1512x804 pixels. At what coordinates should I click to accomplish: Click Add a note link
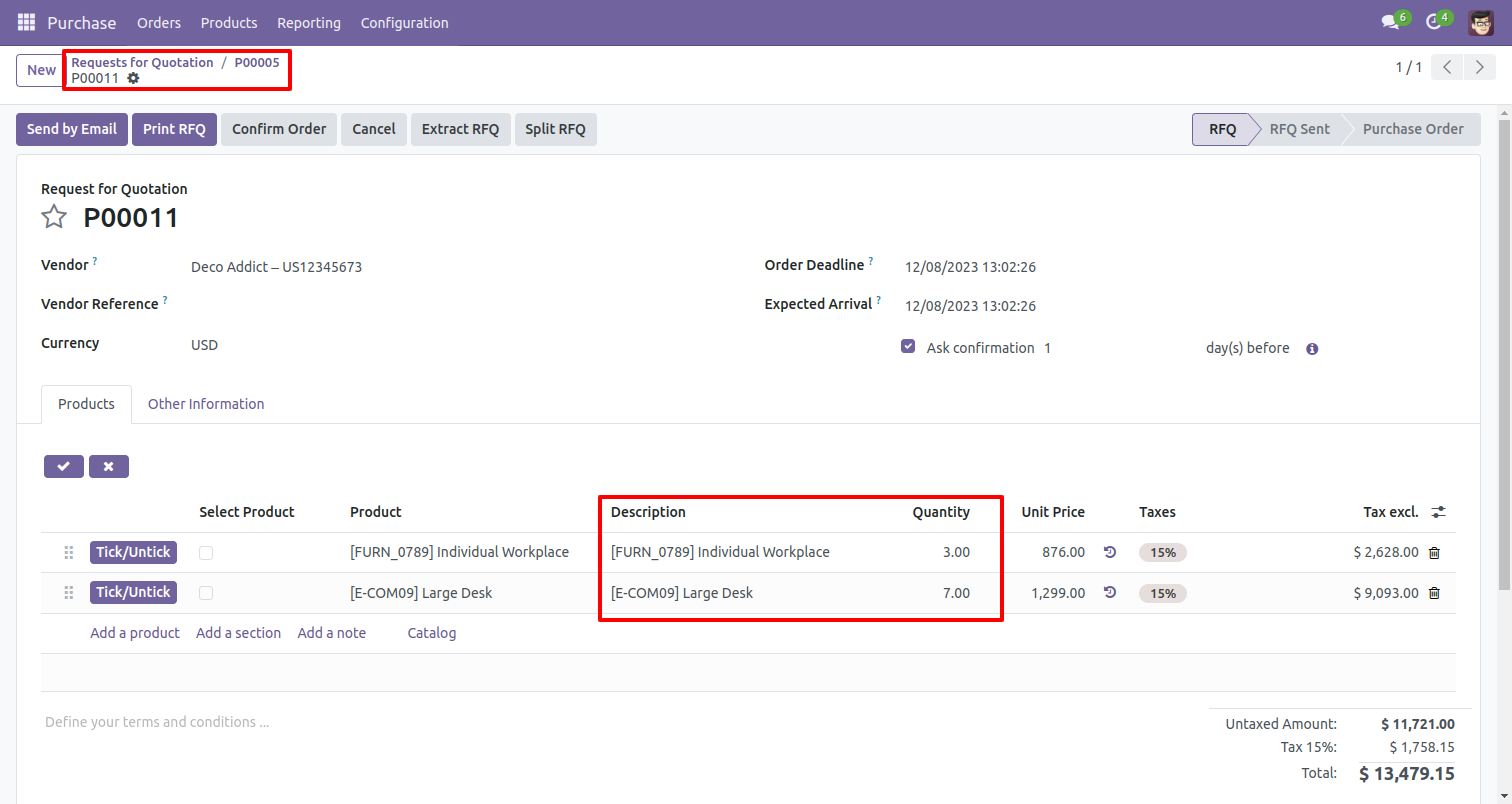pyautogui.click(x=331, y=633)
